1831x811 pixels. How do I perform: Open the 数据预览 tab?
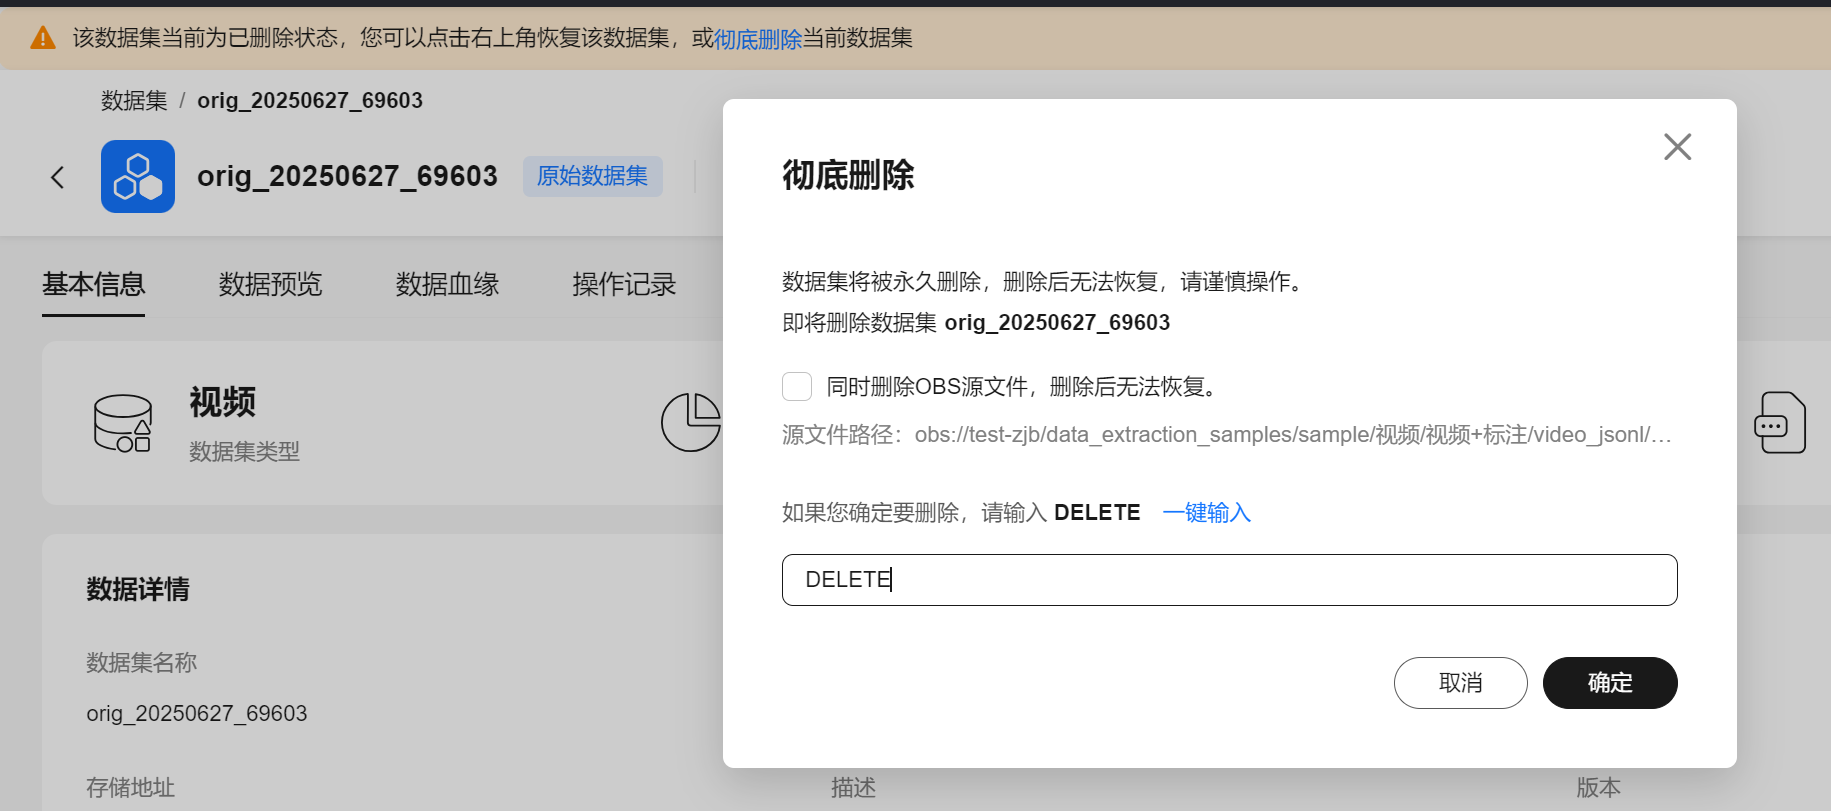click(x=270, y=284)
